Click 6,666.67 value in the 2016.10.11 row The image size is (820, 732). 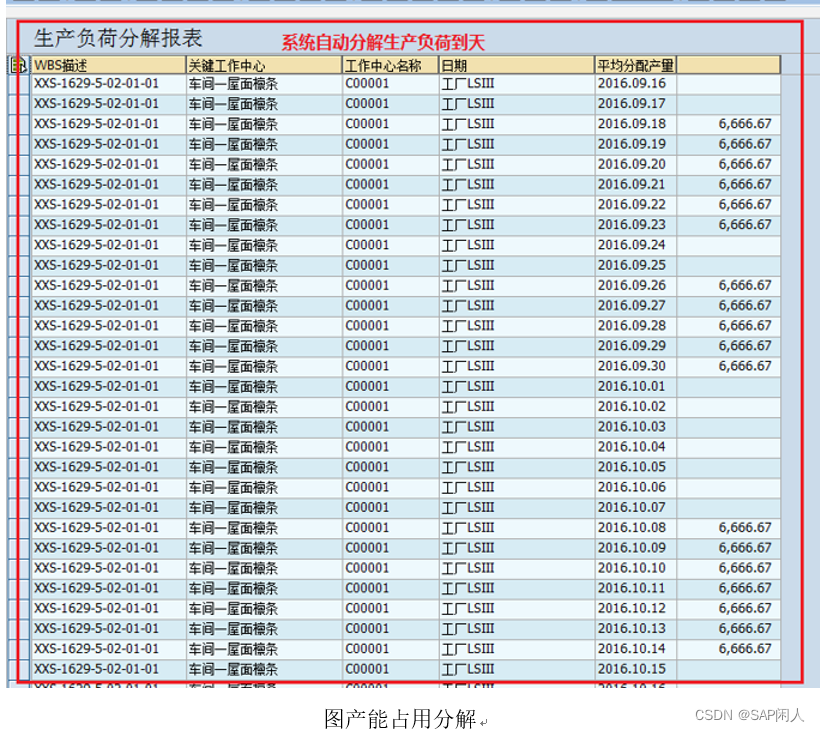(x=745, y=588)
